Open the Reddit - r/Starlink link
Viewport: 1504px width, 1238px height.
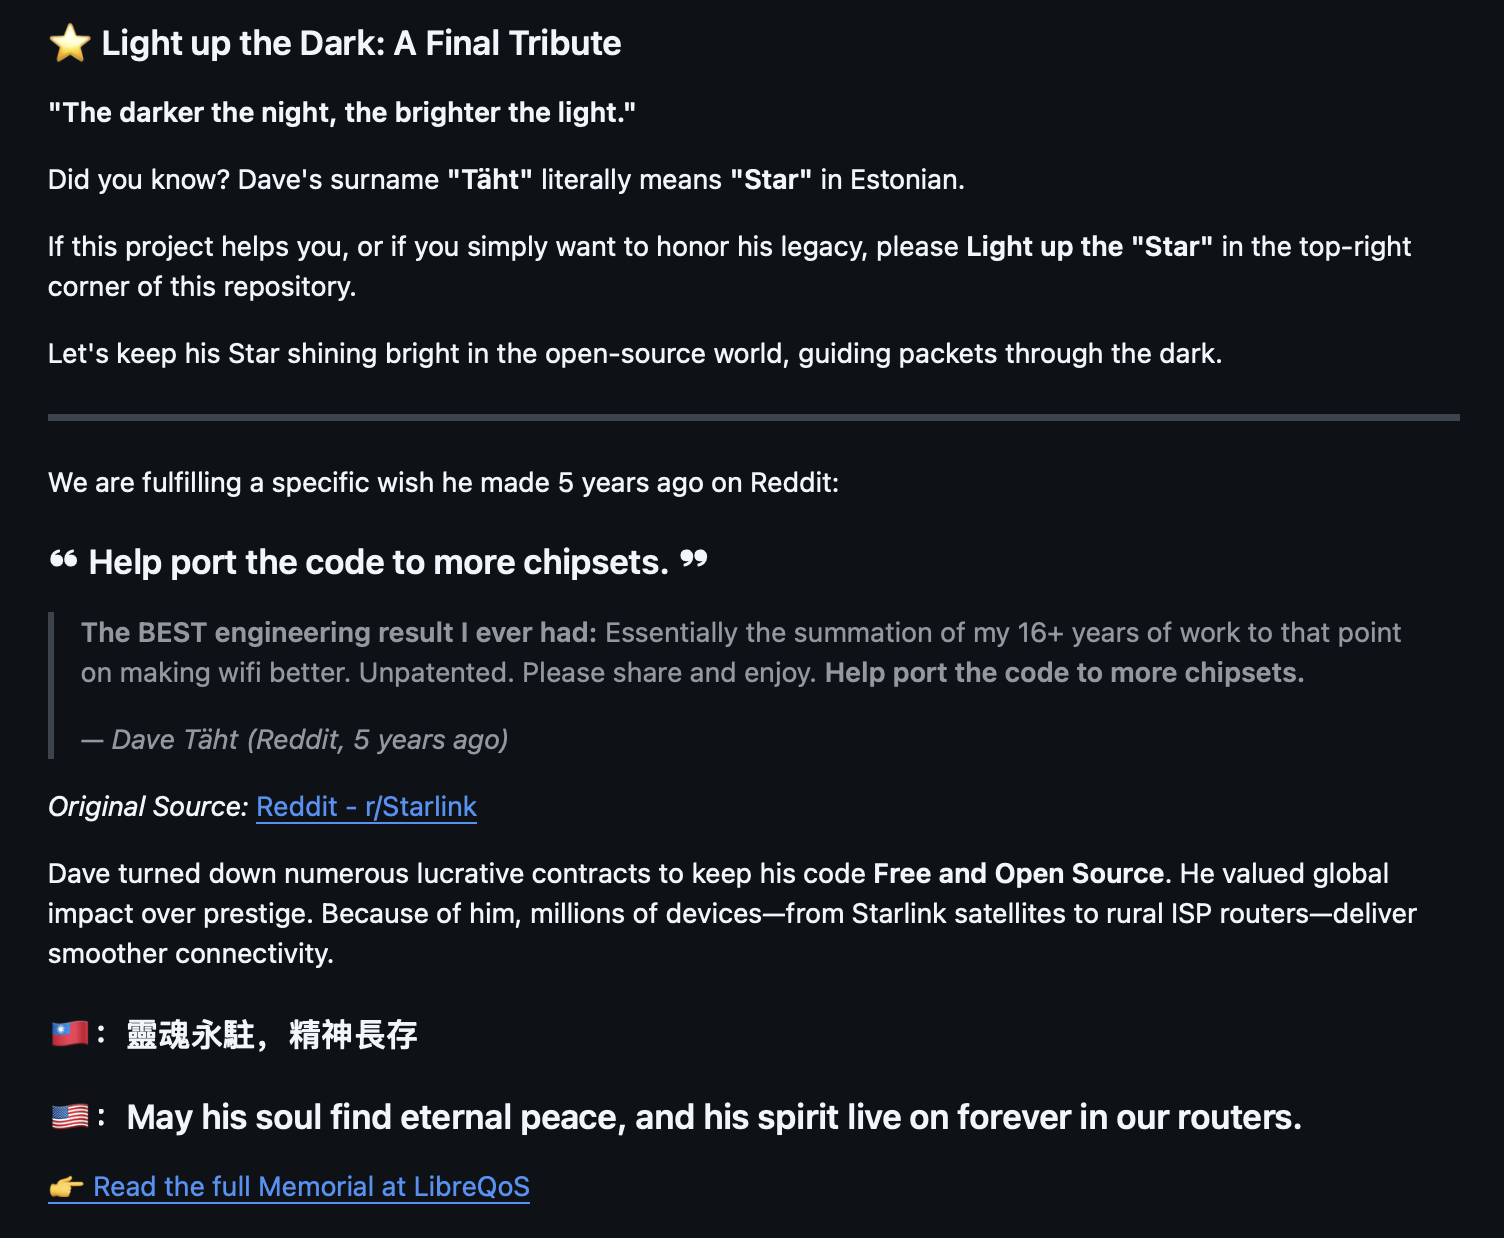pyautogui.click(x=366, y=807)
